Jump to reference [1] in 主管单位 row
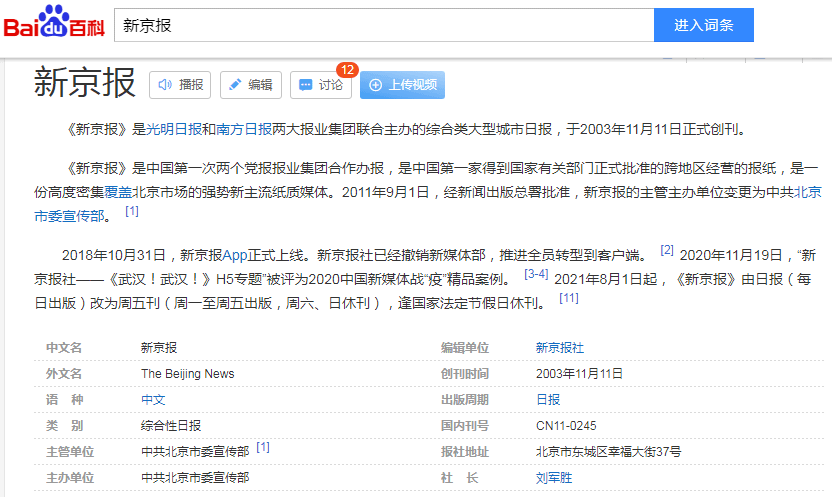Viewport: 832px width, 497px height. pyautogui.click(x=263, y=447)
